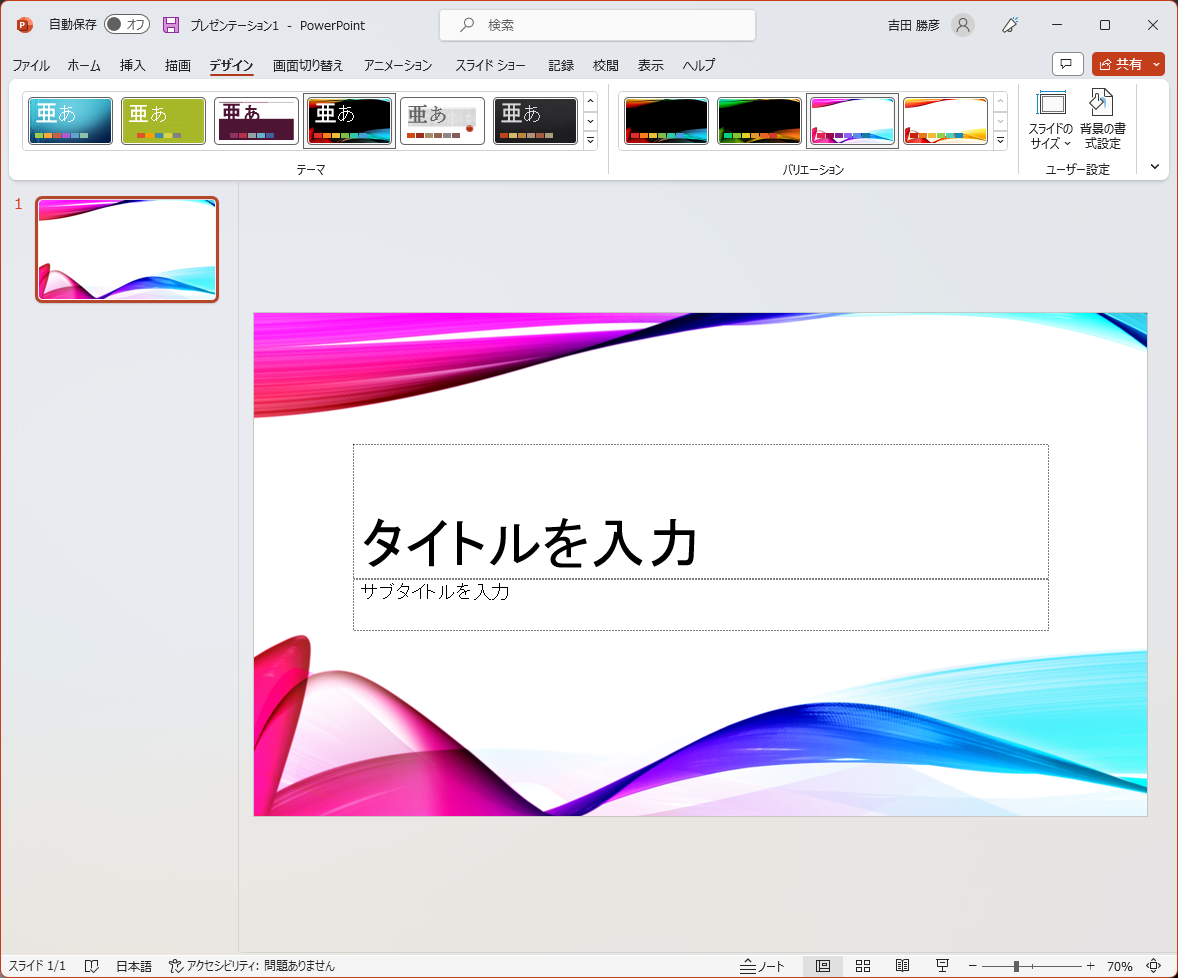Open the 共有 dropdown arrow

click(1157, 64)
